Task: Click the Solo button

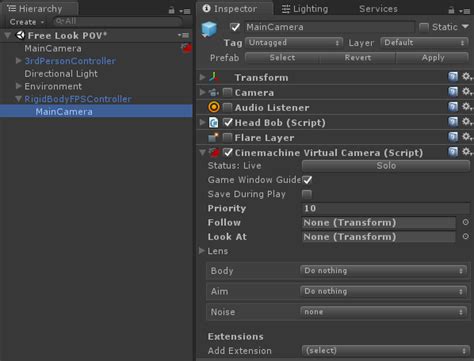Action: 386,166
